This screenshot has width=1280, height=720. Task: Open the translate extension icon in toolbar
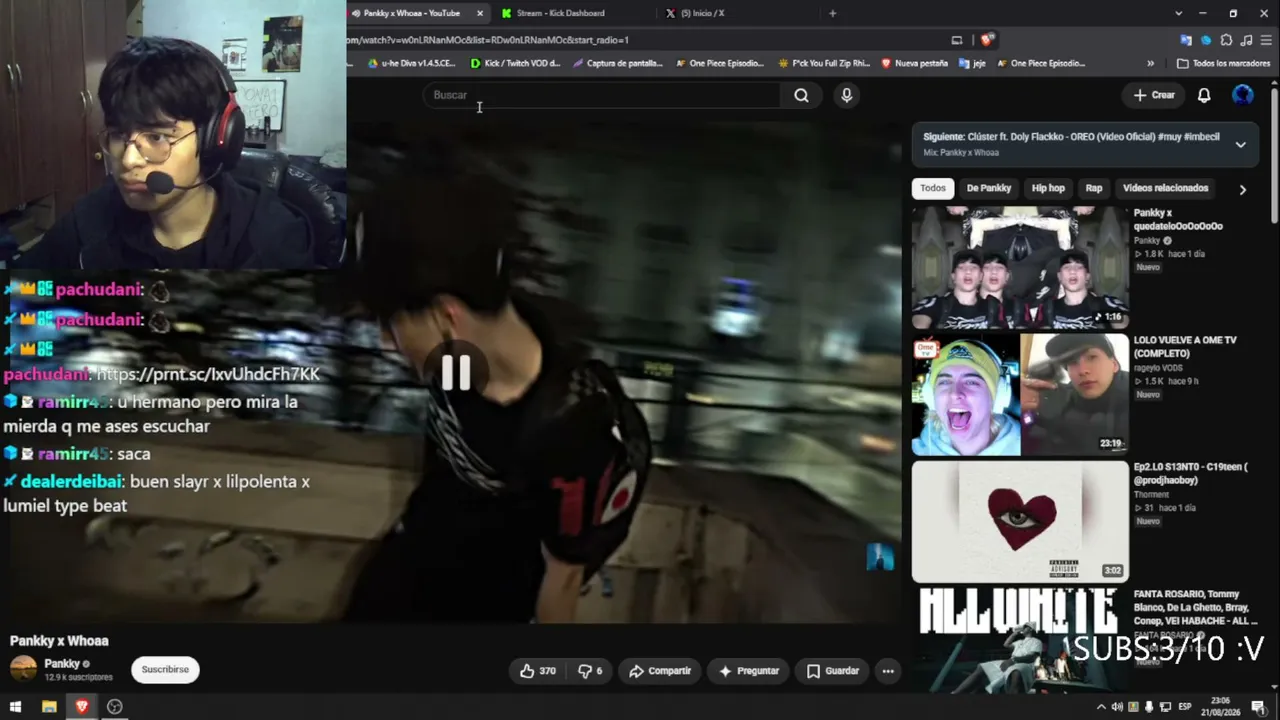click(1186, 40)
